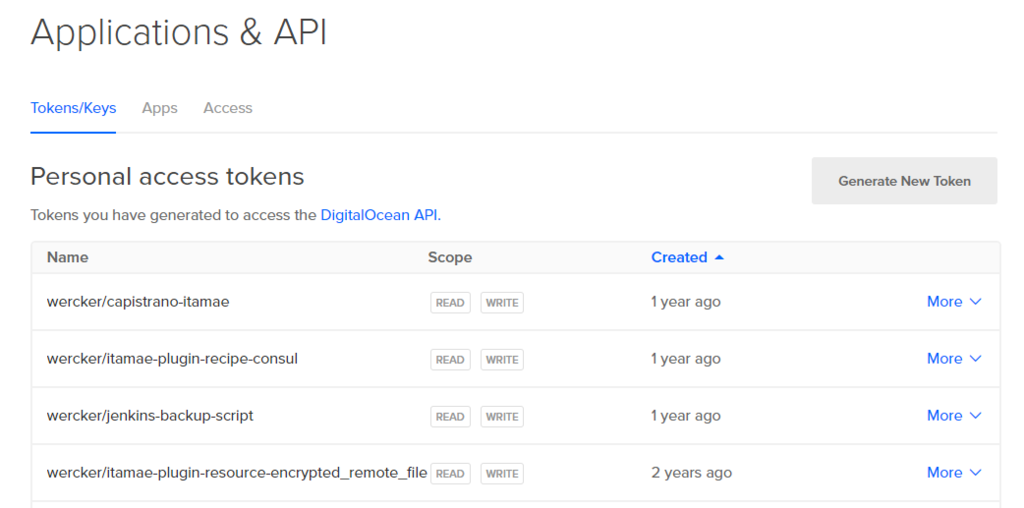Open More options for encrypted_remote_file token
1024x508 pixels.
[954, 473]
